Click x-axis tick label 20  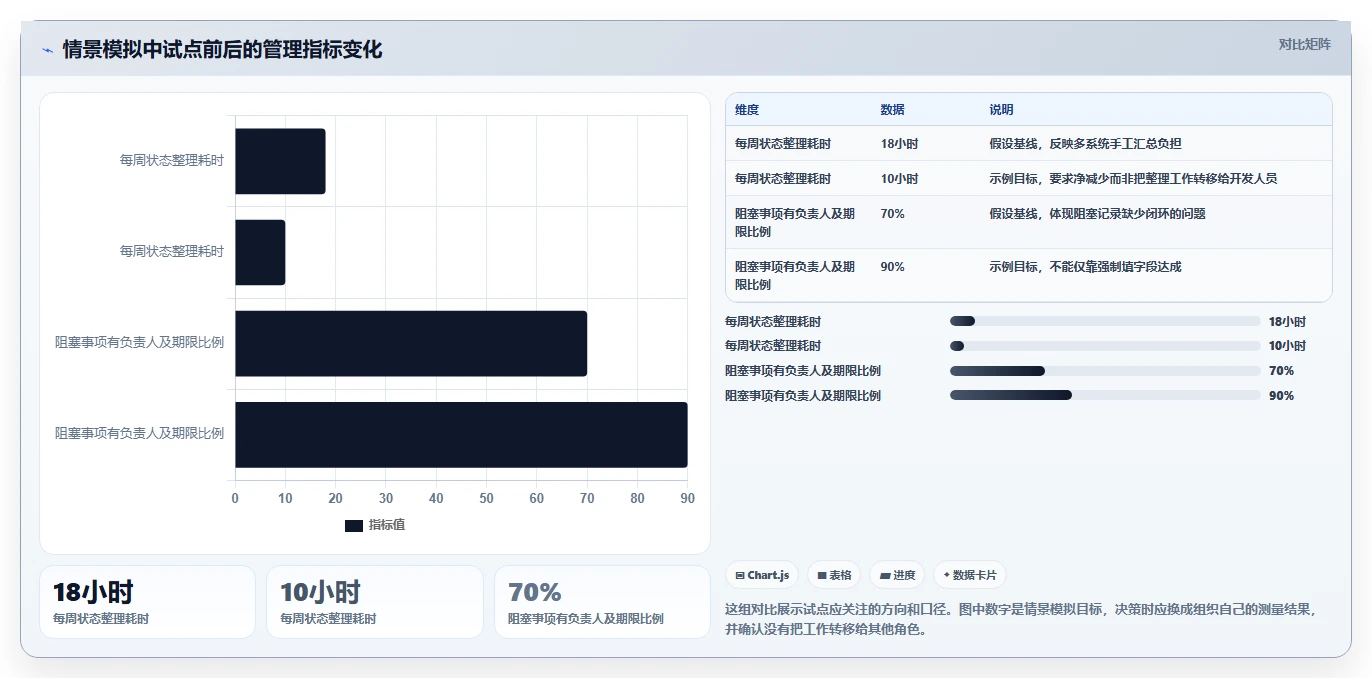pos(335,498)
